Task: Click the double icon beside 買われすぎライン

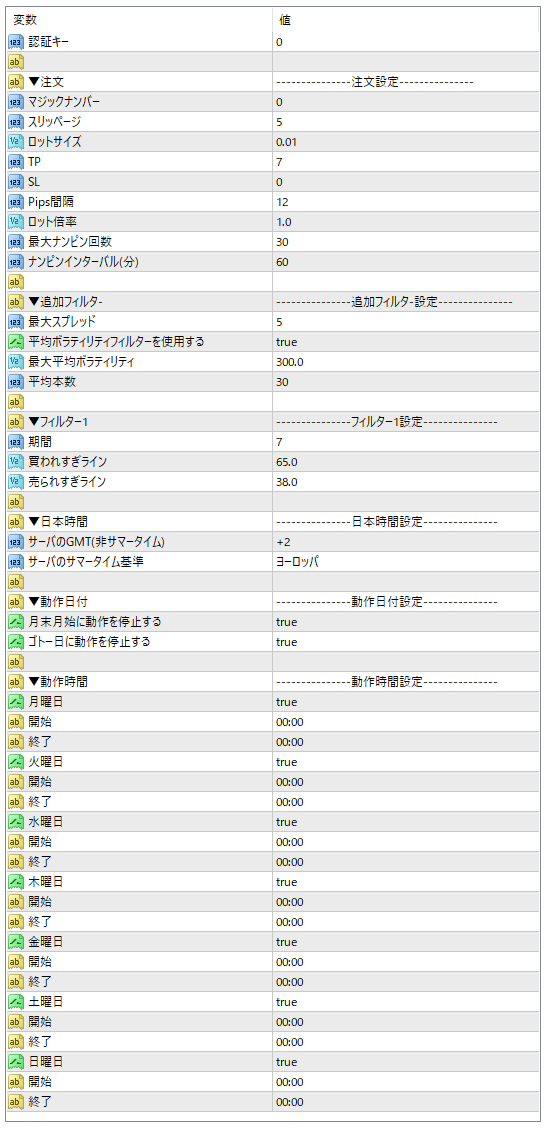Action: (16, 462)
